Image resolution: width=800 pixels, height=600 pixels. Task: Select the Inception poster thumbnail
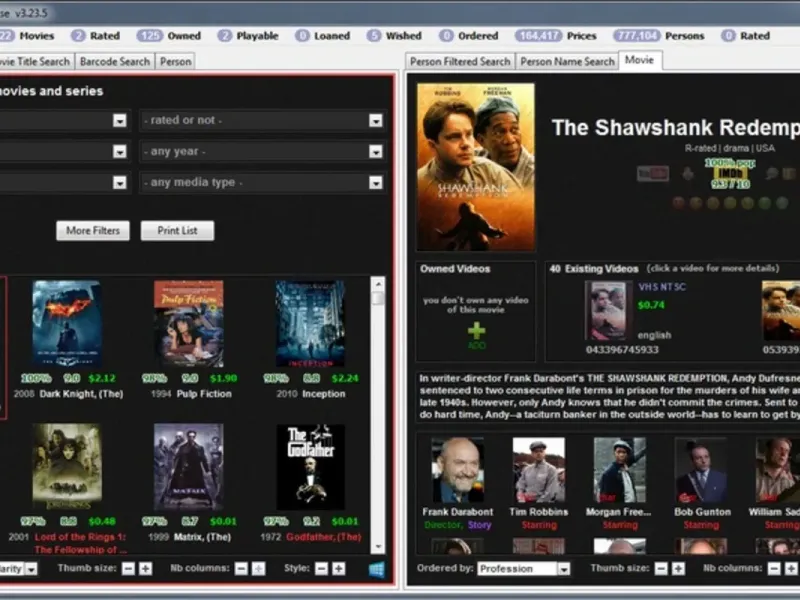click(310, 324)
